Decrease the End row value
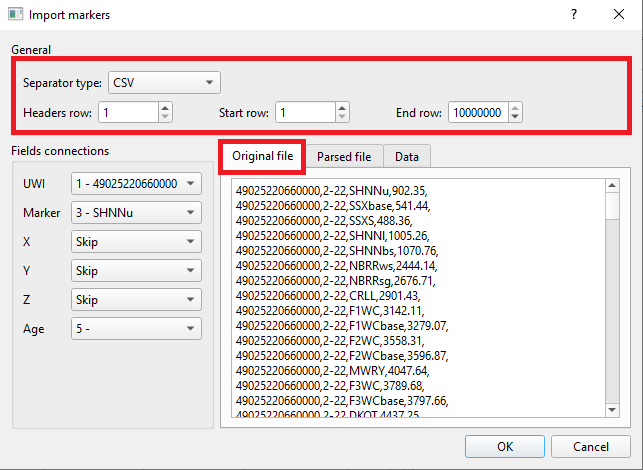This screenshot has width=643, height=470. click(x=515, y=118)
